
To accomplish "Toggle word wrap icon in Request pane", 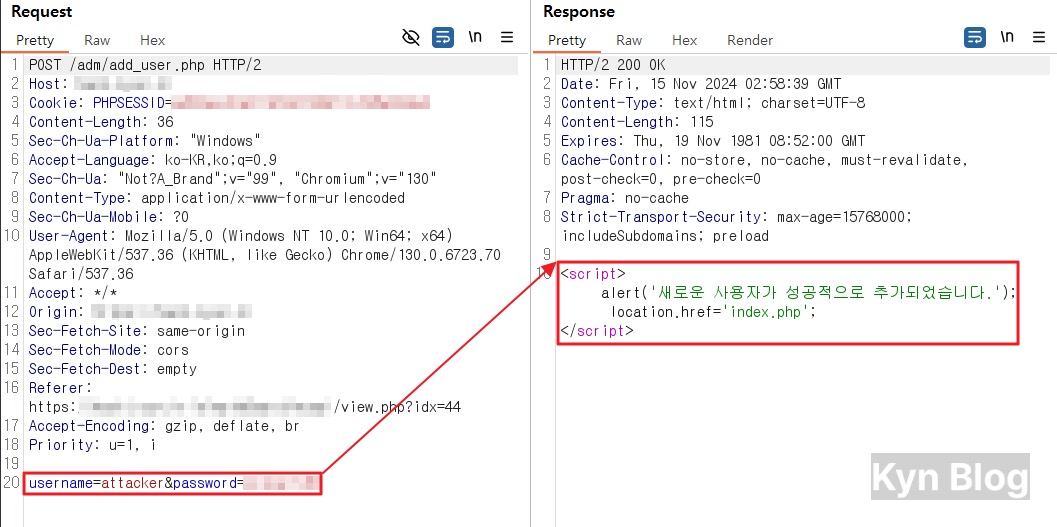I will [443, 38].
